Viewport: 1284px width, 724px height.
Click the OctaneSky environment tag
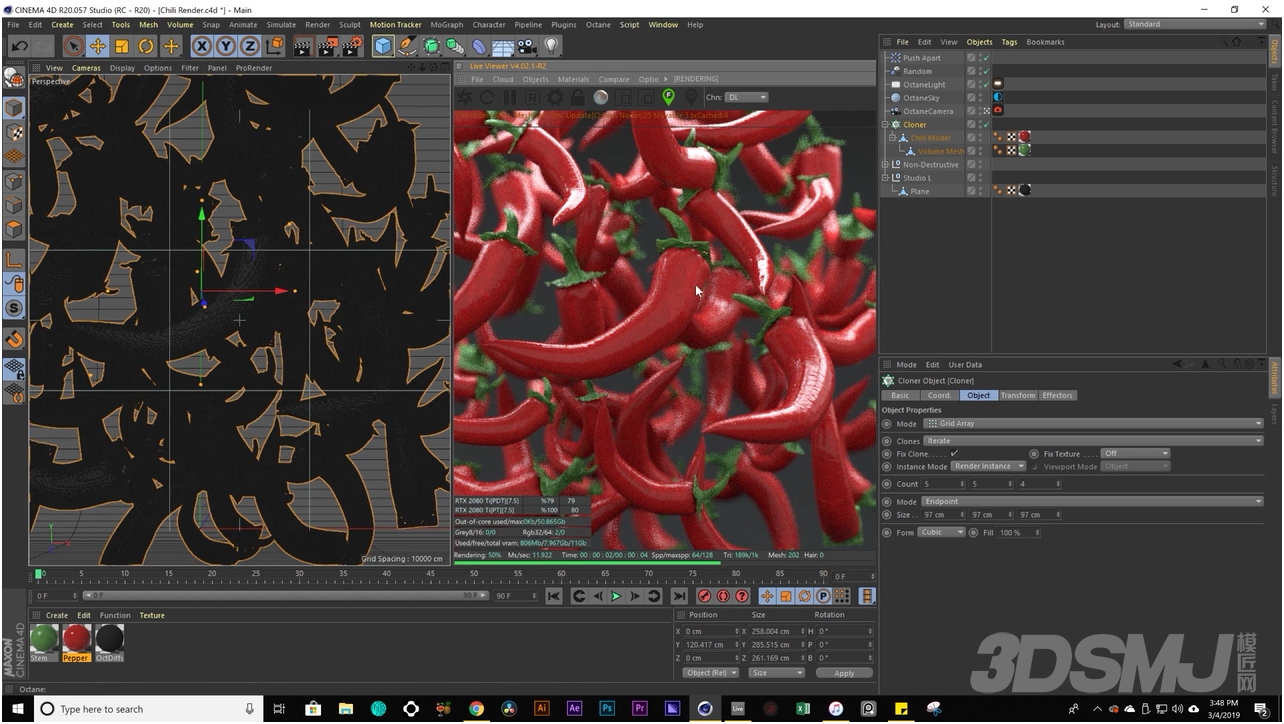[x=998, y=98]
